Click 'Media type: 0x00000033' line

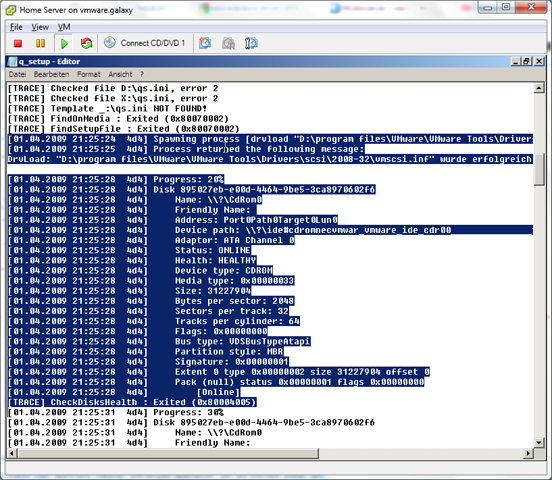[x=234, y=281]
